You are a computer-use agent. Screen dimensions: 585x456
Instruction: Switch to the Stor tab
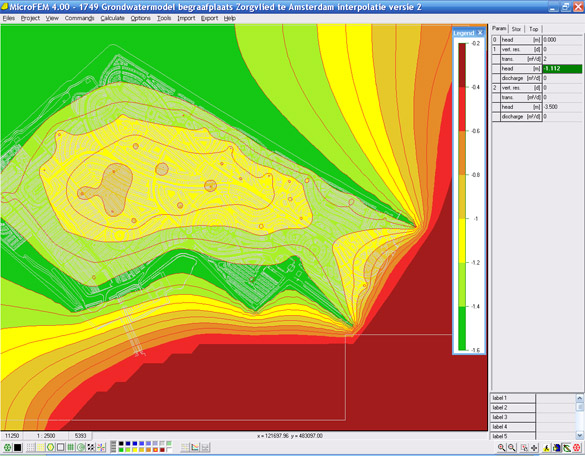point(516,29)
